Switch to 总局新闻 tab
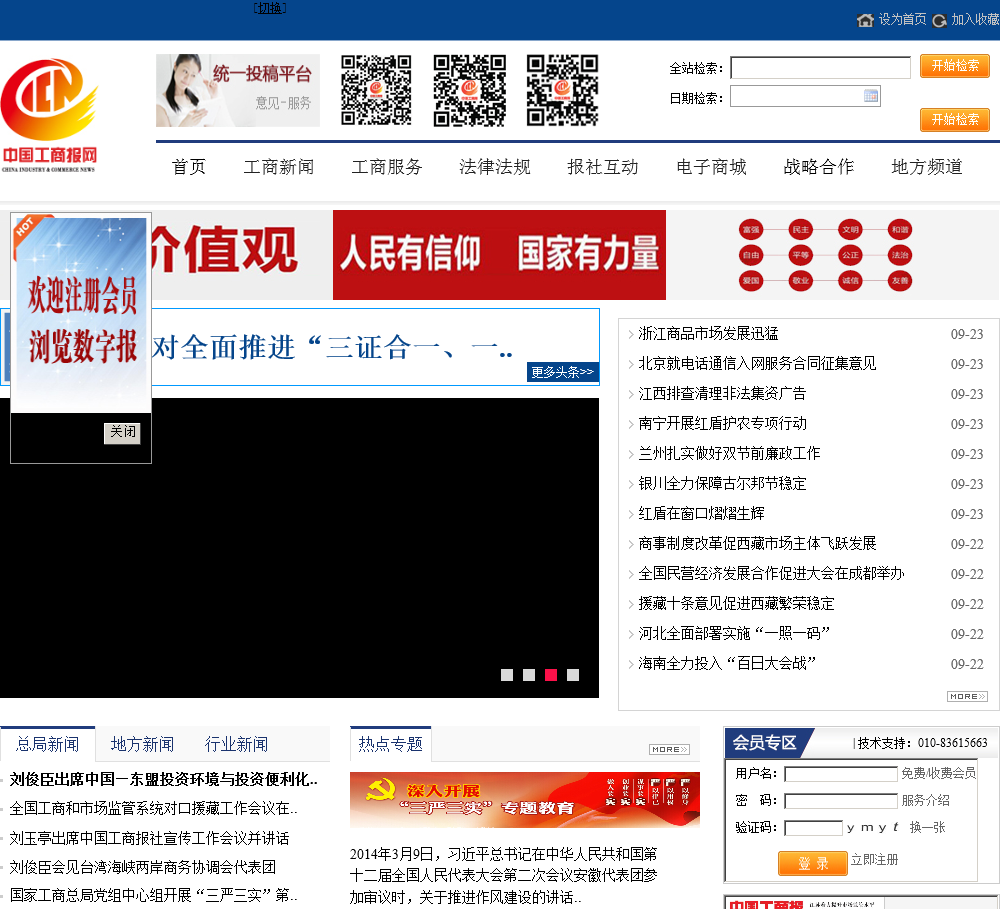 click(48, 744)
